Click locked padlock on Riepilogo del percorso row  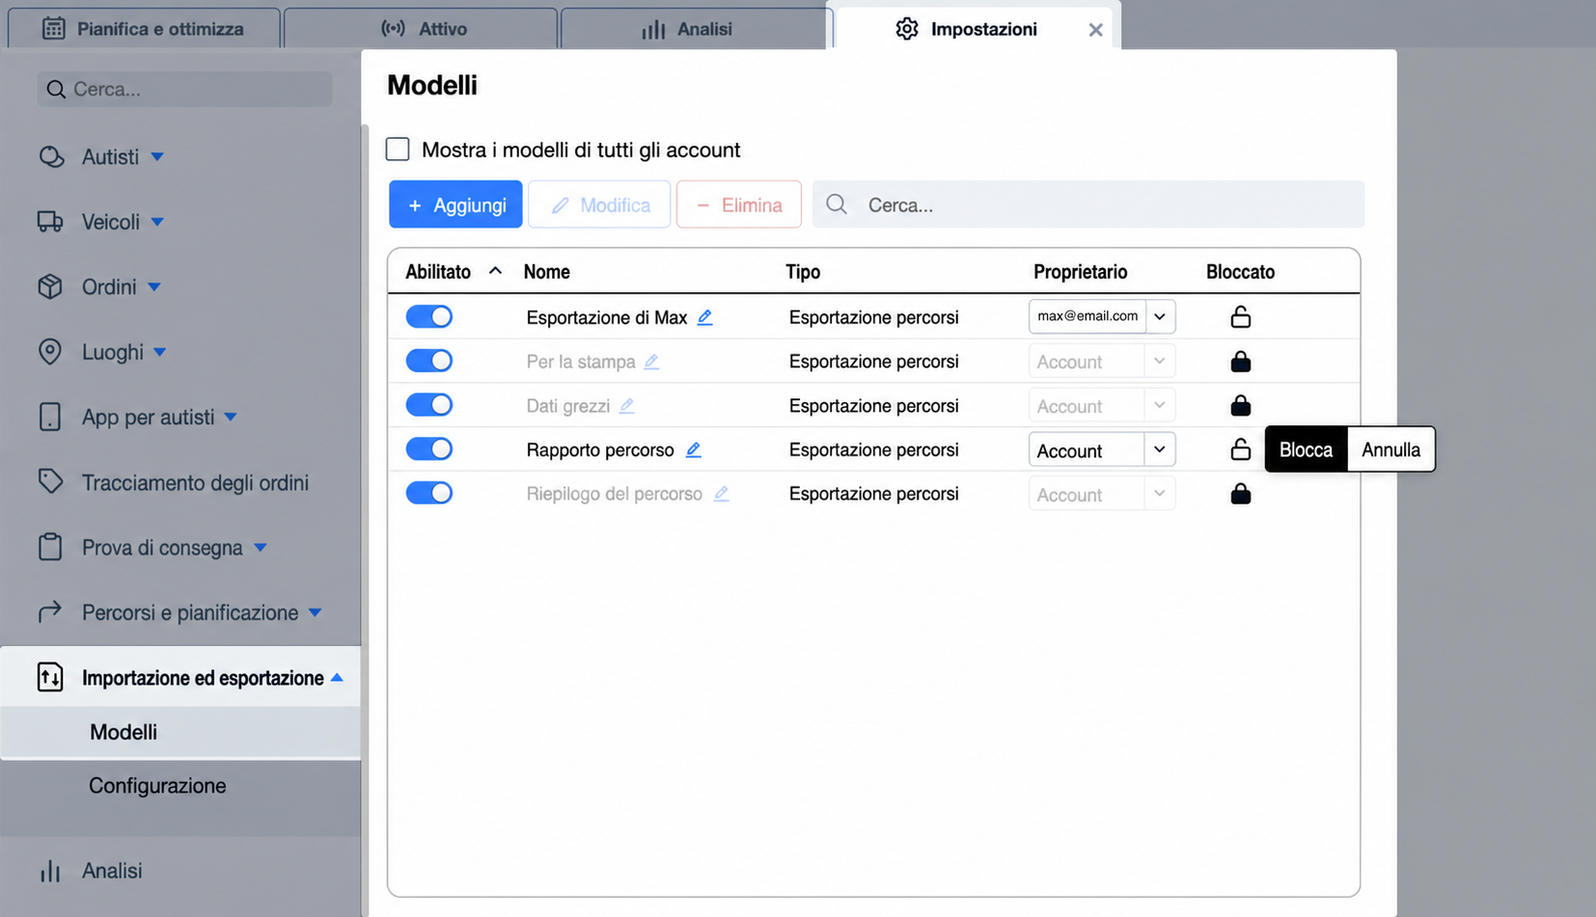(x=1240, y=494)
